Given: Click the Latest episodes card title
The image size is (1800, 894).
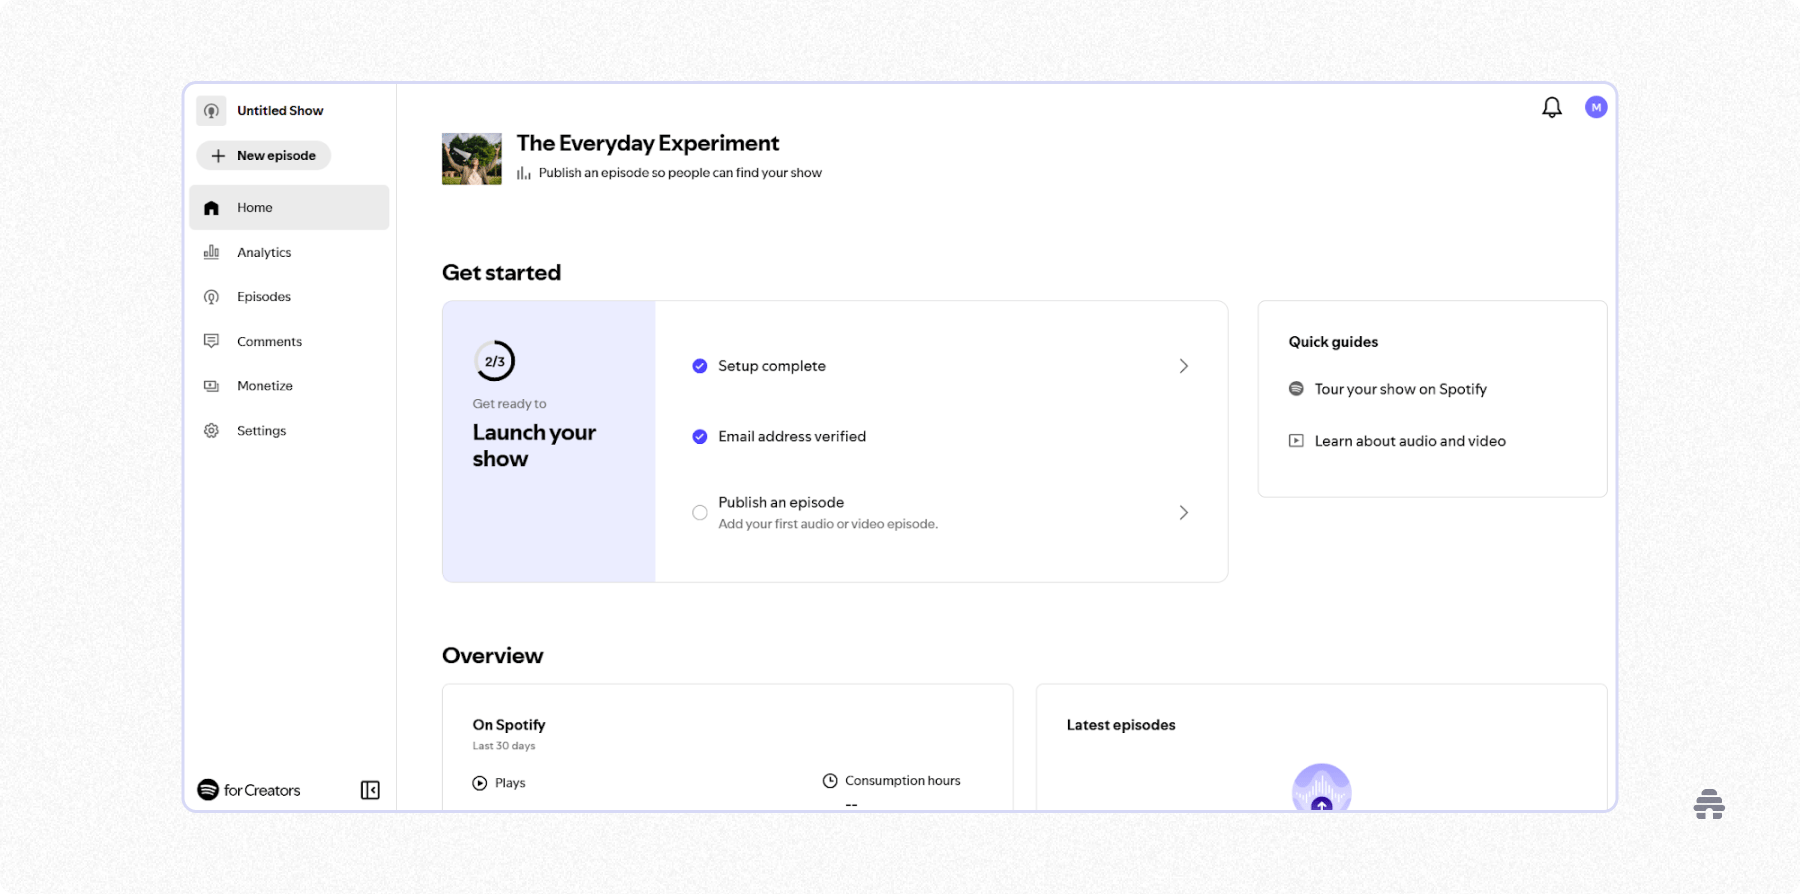Looking at the screenshot, I should (1121, 725).
